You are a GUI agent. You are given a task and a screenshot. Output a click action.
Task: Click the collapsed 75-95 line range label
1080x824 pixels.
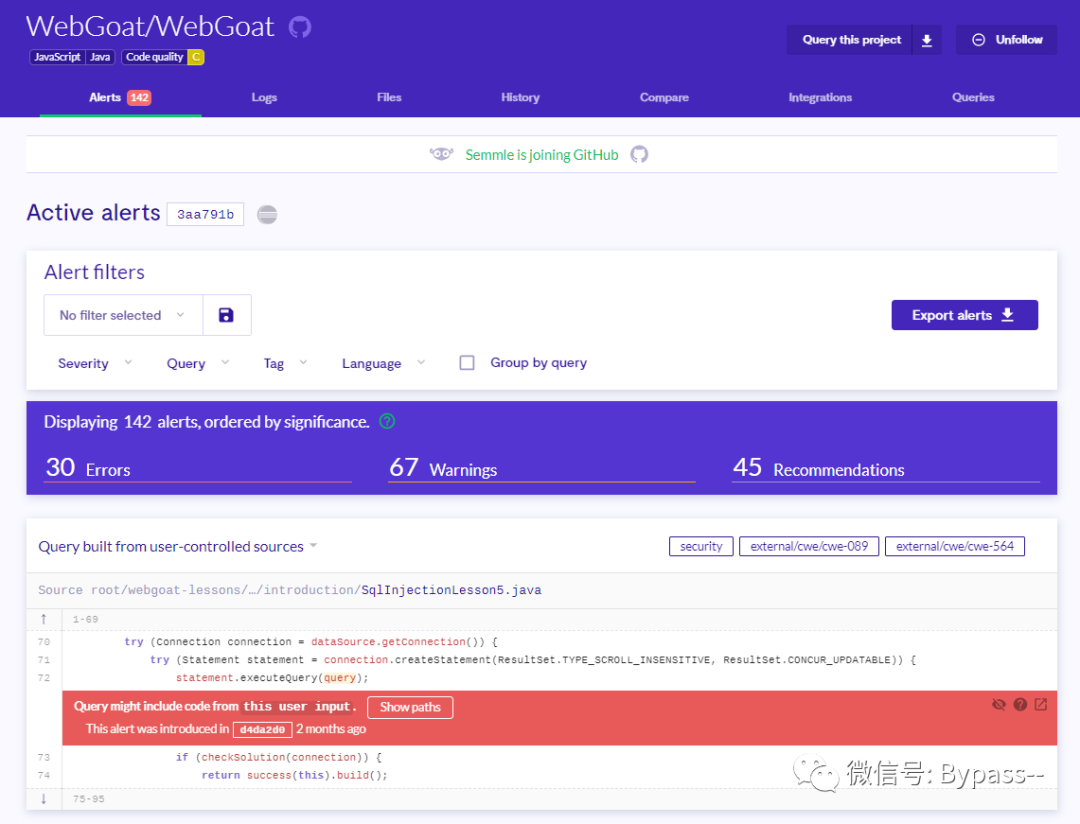(89, 799)
